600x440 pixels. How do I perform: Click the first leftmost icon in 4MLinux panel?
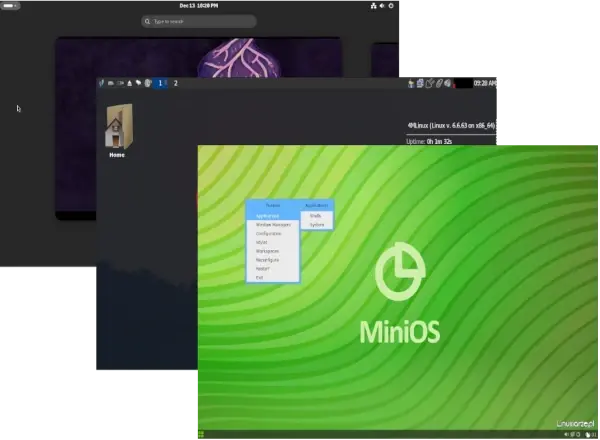pos(101,83)
